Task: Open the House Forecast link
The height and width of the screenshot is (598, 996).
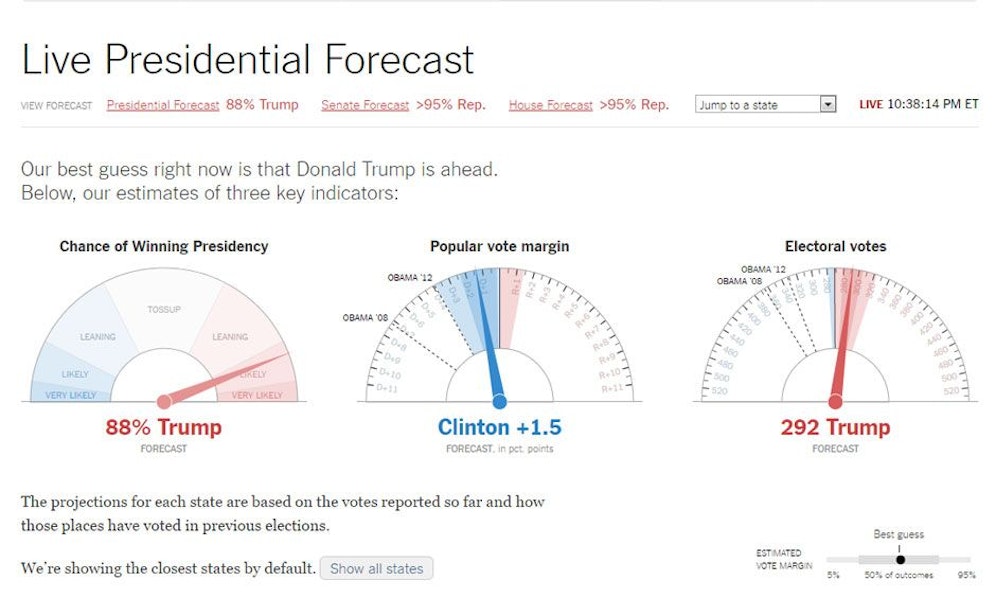Action: (x=551, y=105)
